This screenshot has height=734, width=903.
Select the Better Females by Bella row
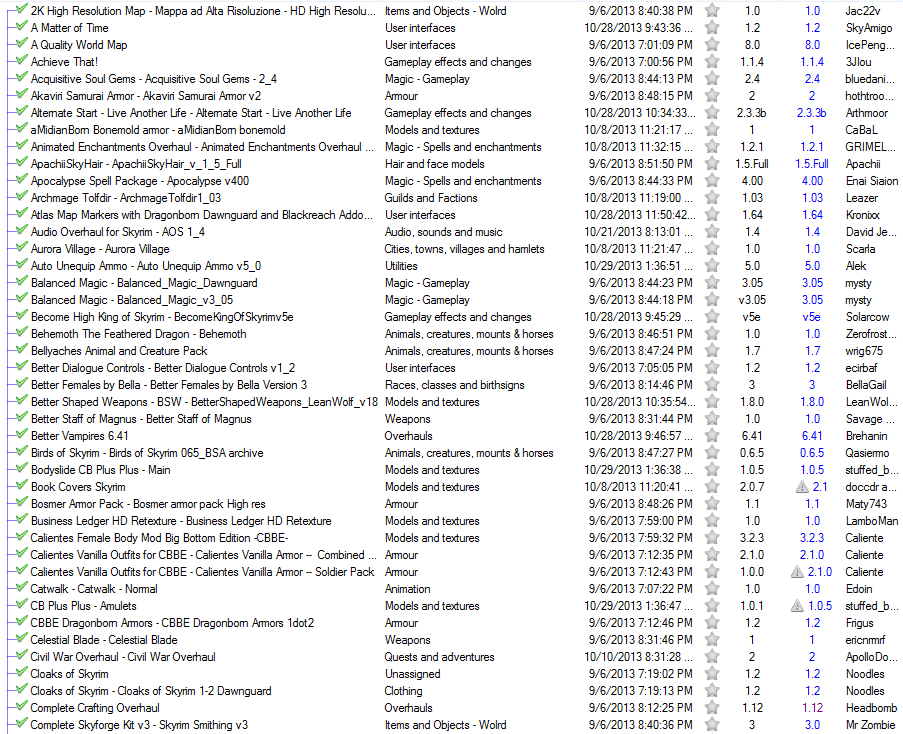click(x=452, y=385)
